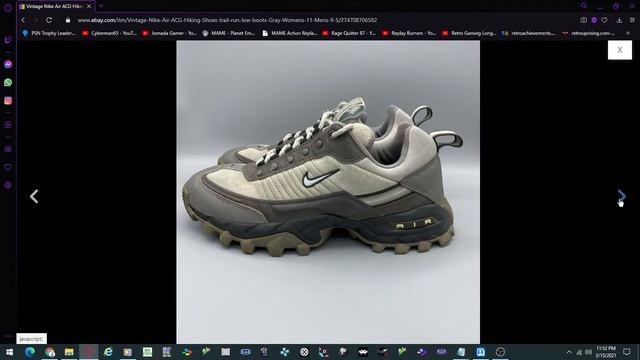Reload the eBay page
Viewport: 640px width, 360px height.
pyautogui.click(x=49, y=20)
